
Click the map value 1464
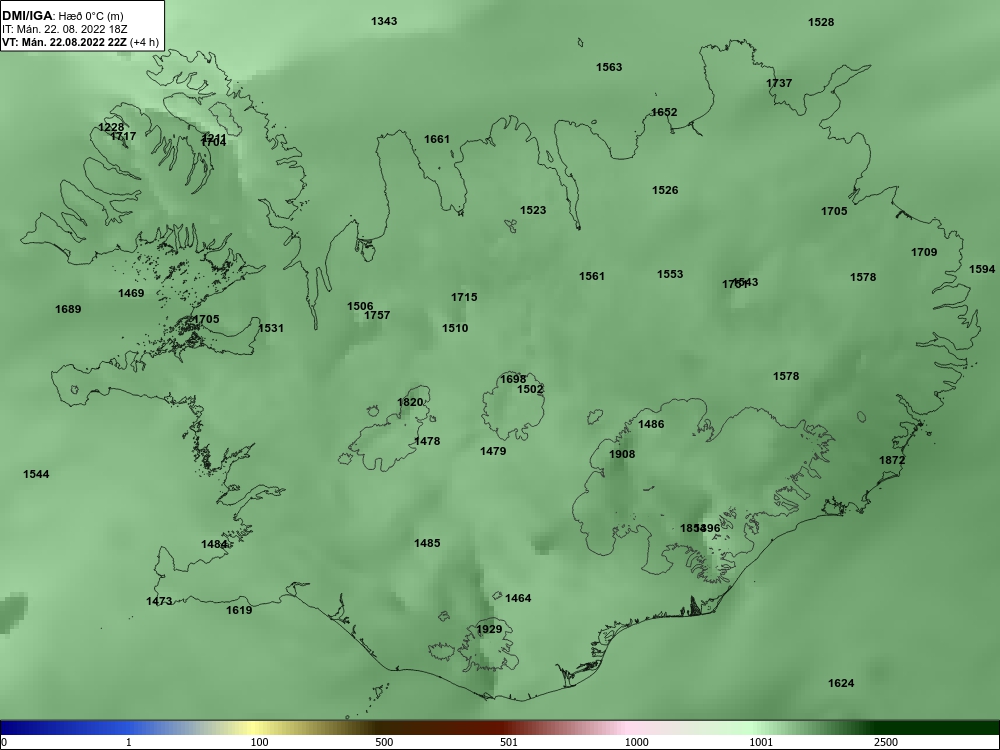[518, 598]
